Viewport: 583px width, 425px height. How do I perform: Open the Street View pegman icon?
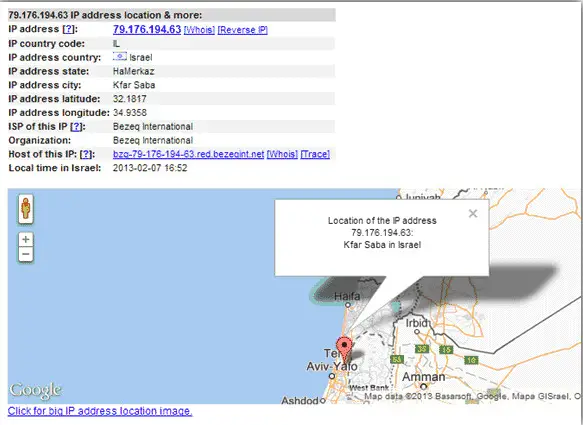[x=26, y=209]
